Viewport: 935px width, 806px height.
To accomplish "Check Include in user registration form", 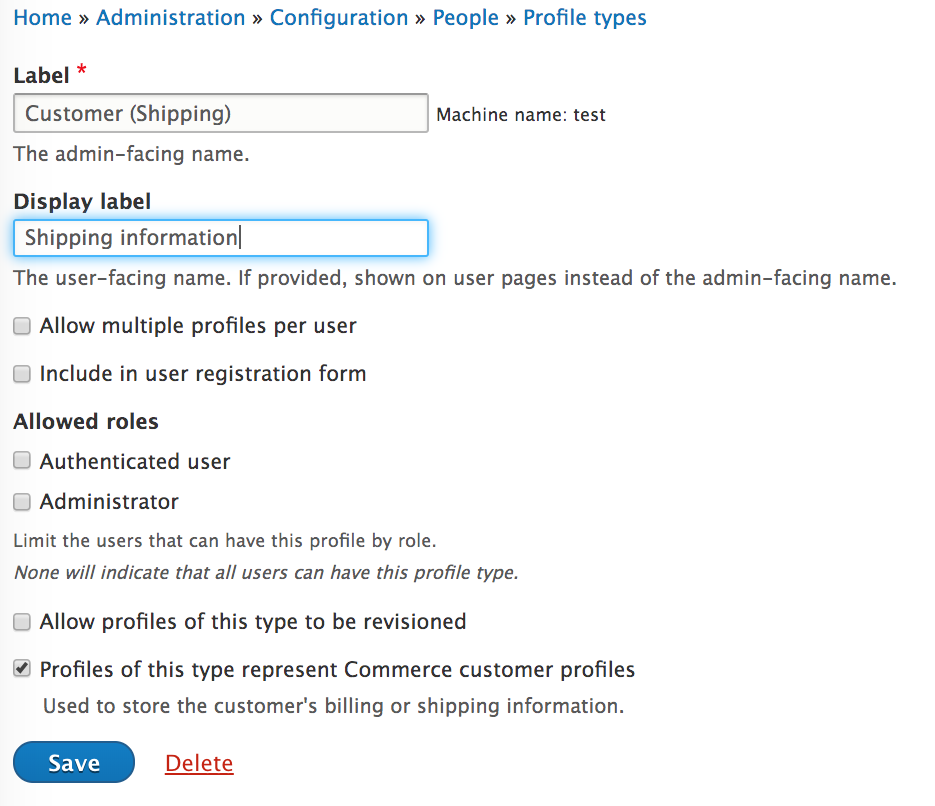I will (x=22, y=375).
